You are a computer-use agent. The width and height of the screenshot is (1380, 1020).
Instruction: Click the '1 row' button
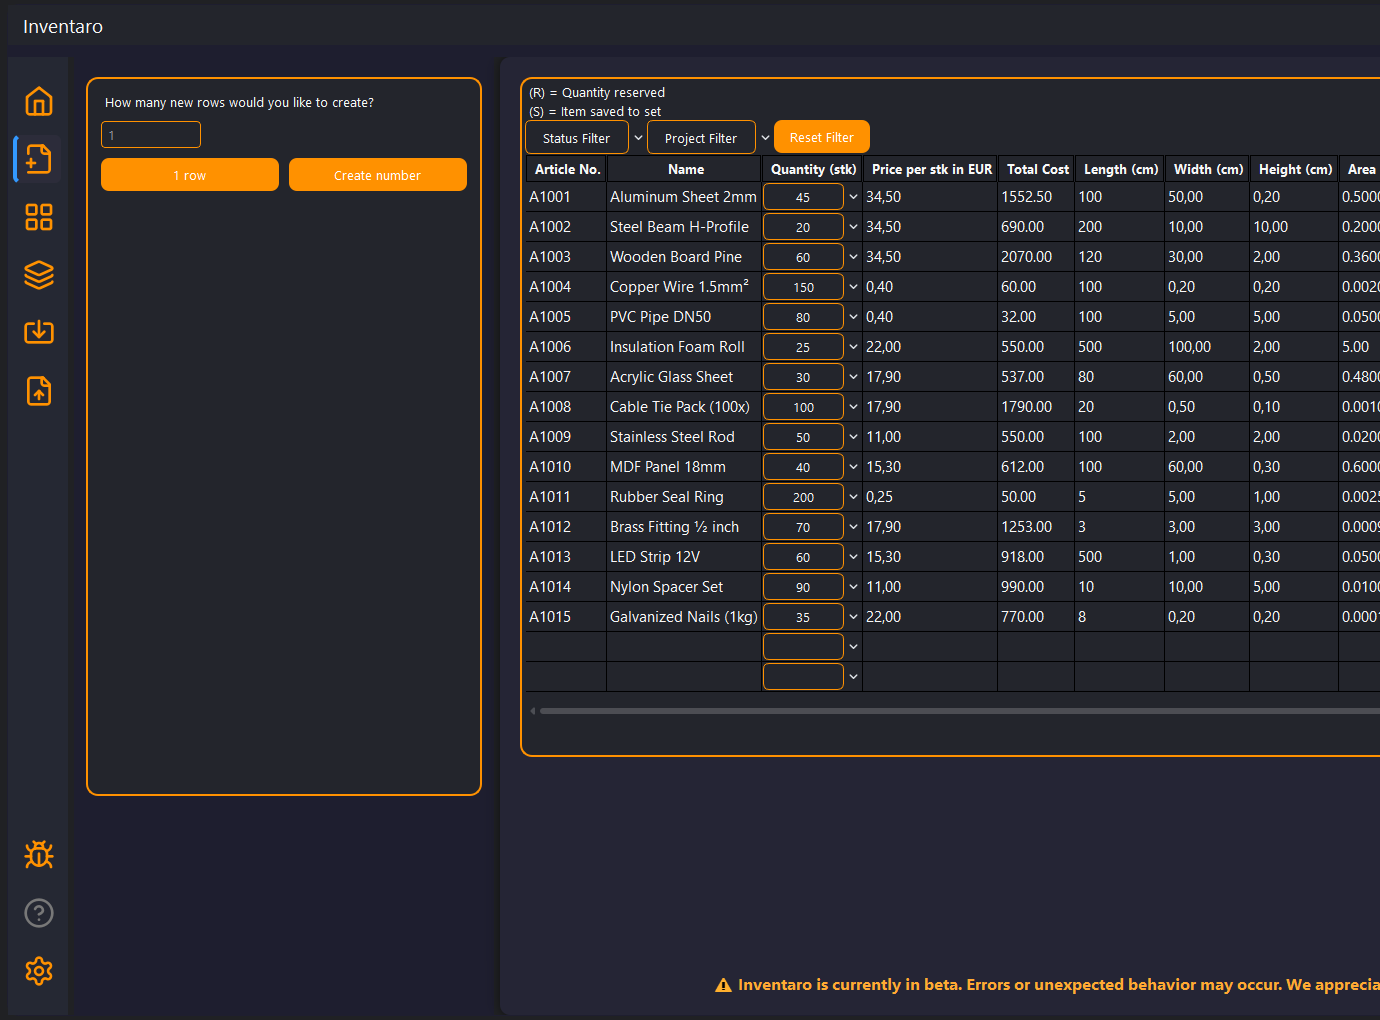pyautogui.click(x=190, y=175)
